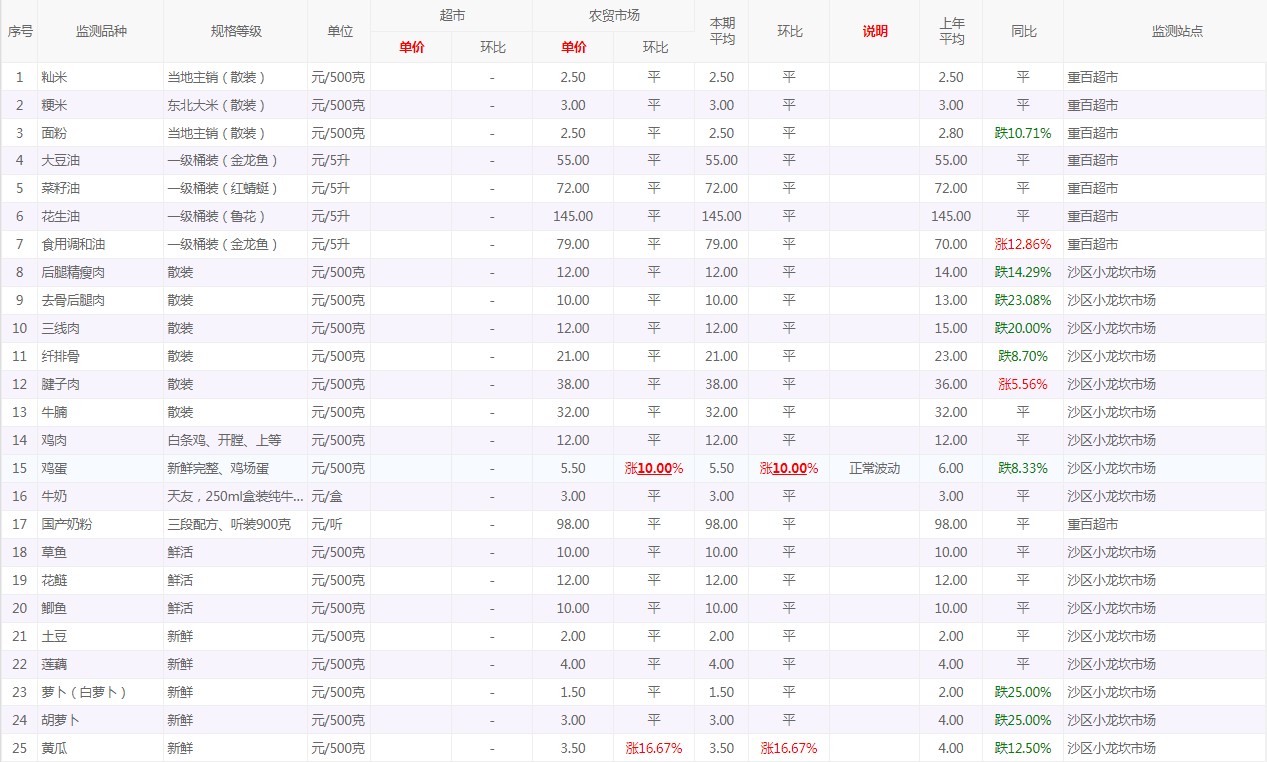Select the 监测品种 column header
The image size is (1267, 762).
101,31
